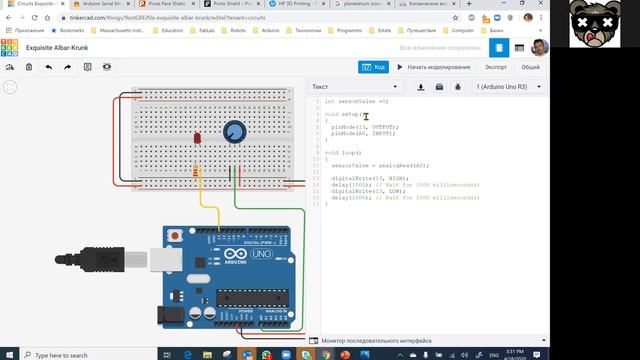Open the Текст code mode dropdown
The width and height of the screenshot is (640, 360).
point(354,87)
